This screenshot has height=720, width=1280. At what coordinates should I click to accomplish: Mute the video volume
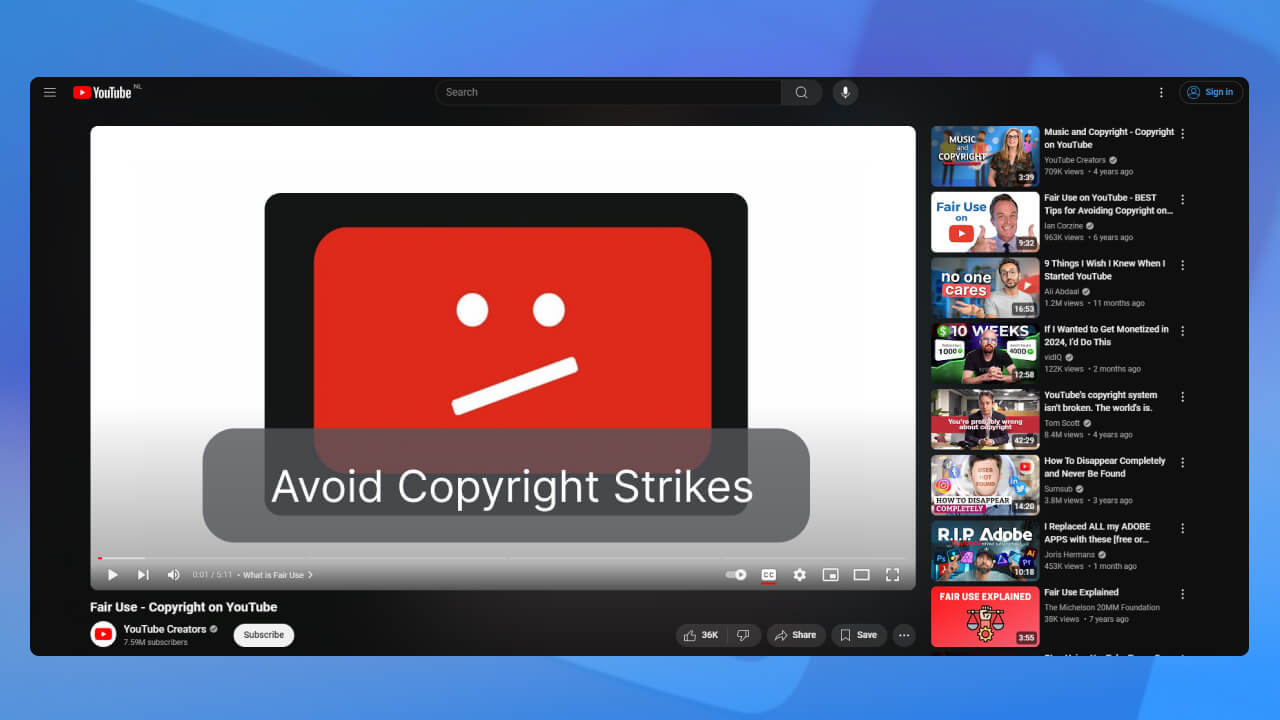(x=173, y=575)
